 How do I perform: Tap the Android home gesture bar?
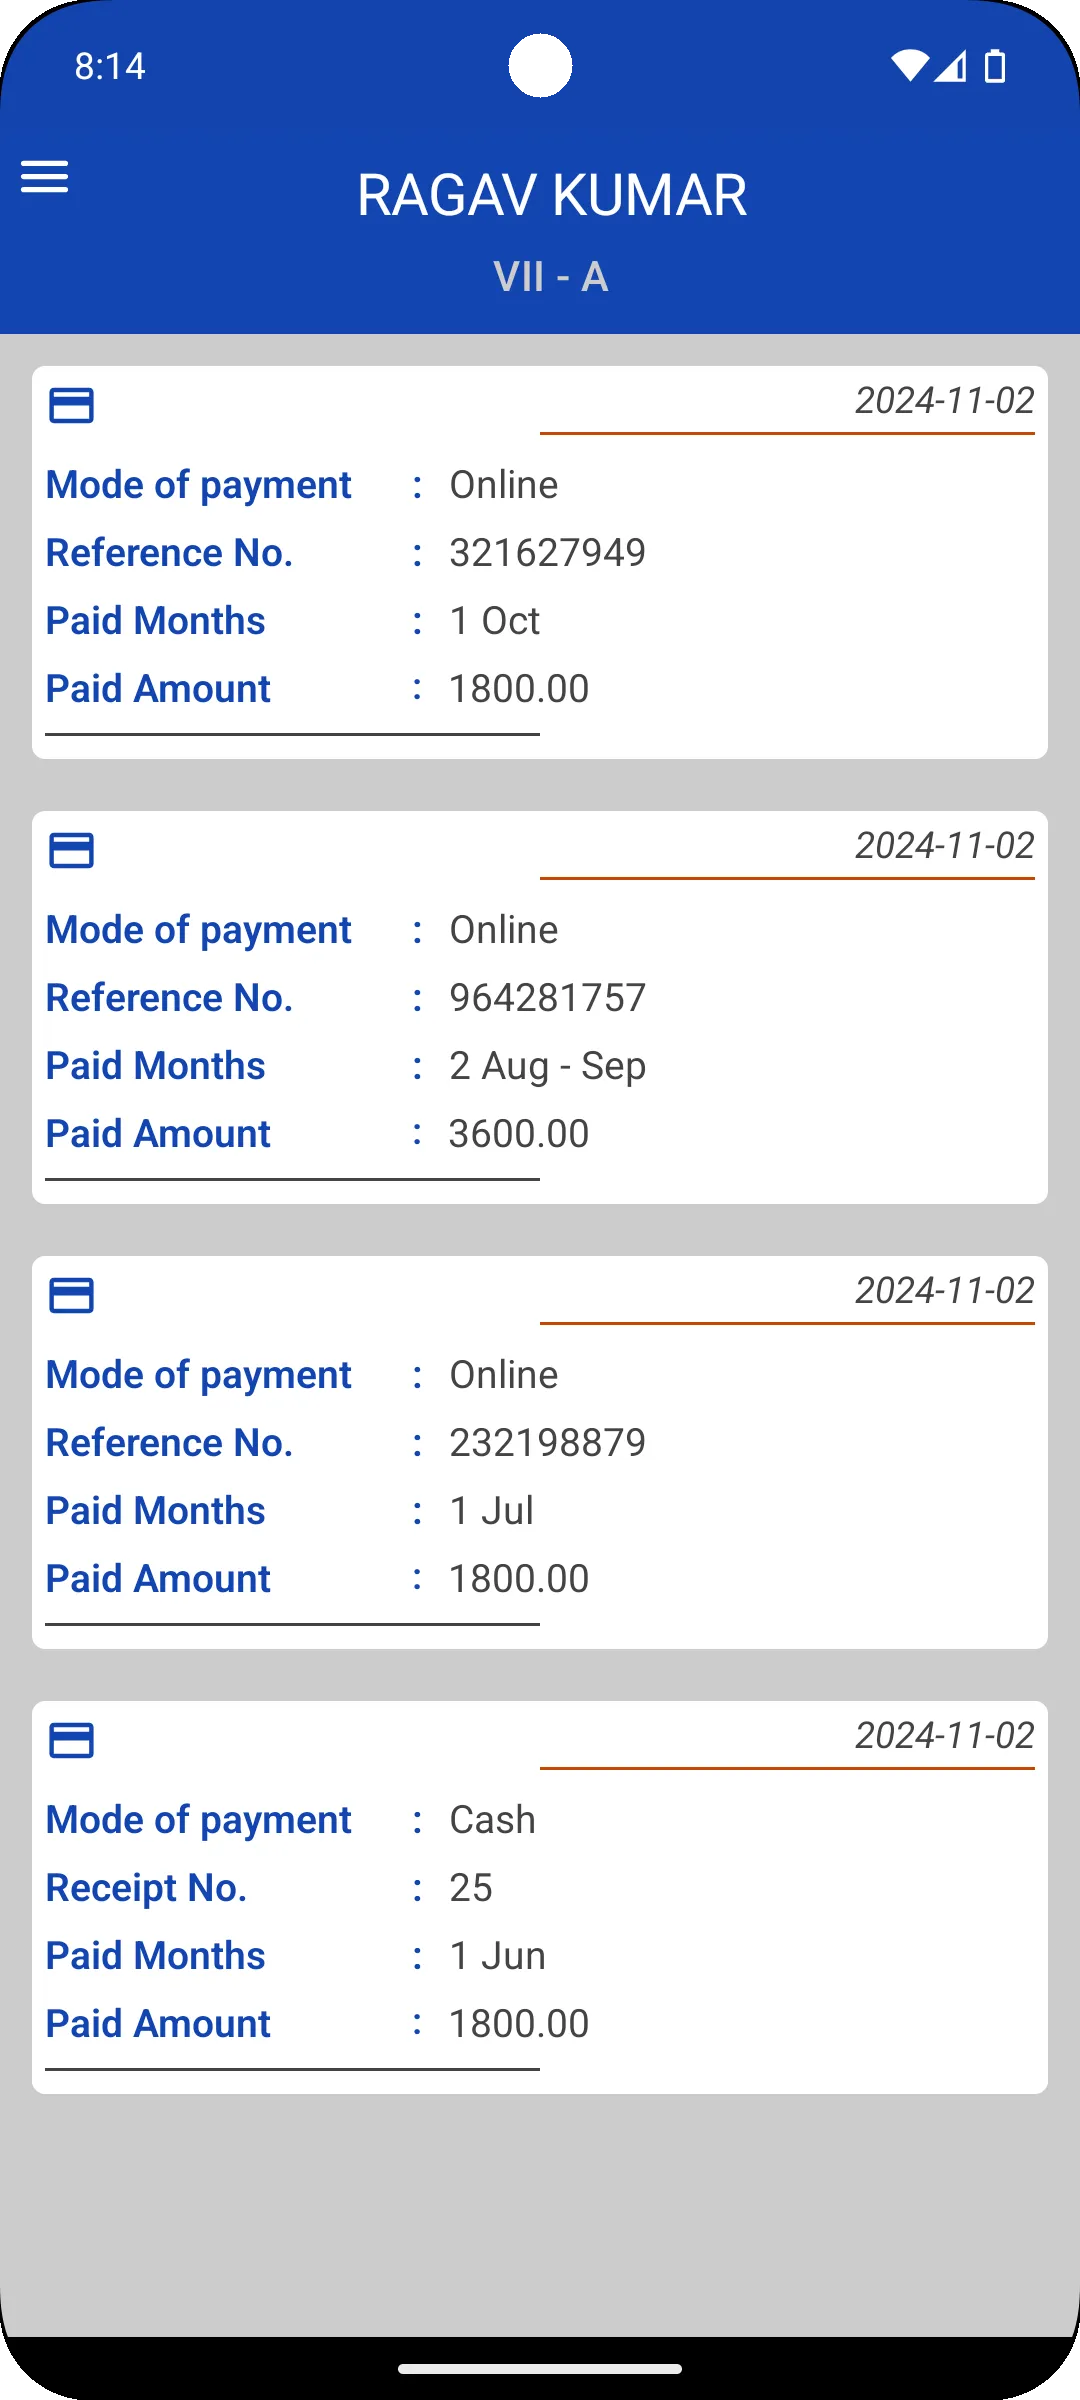[x=540, y=2368]
